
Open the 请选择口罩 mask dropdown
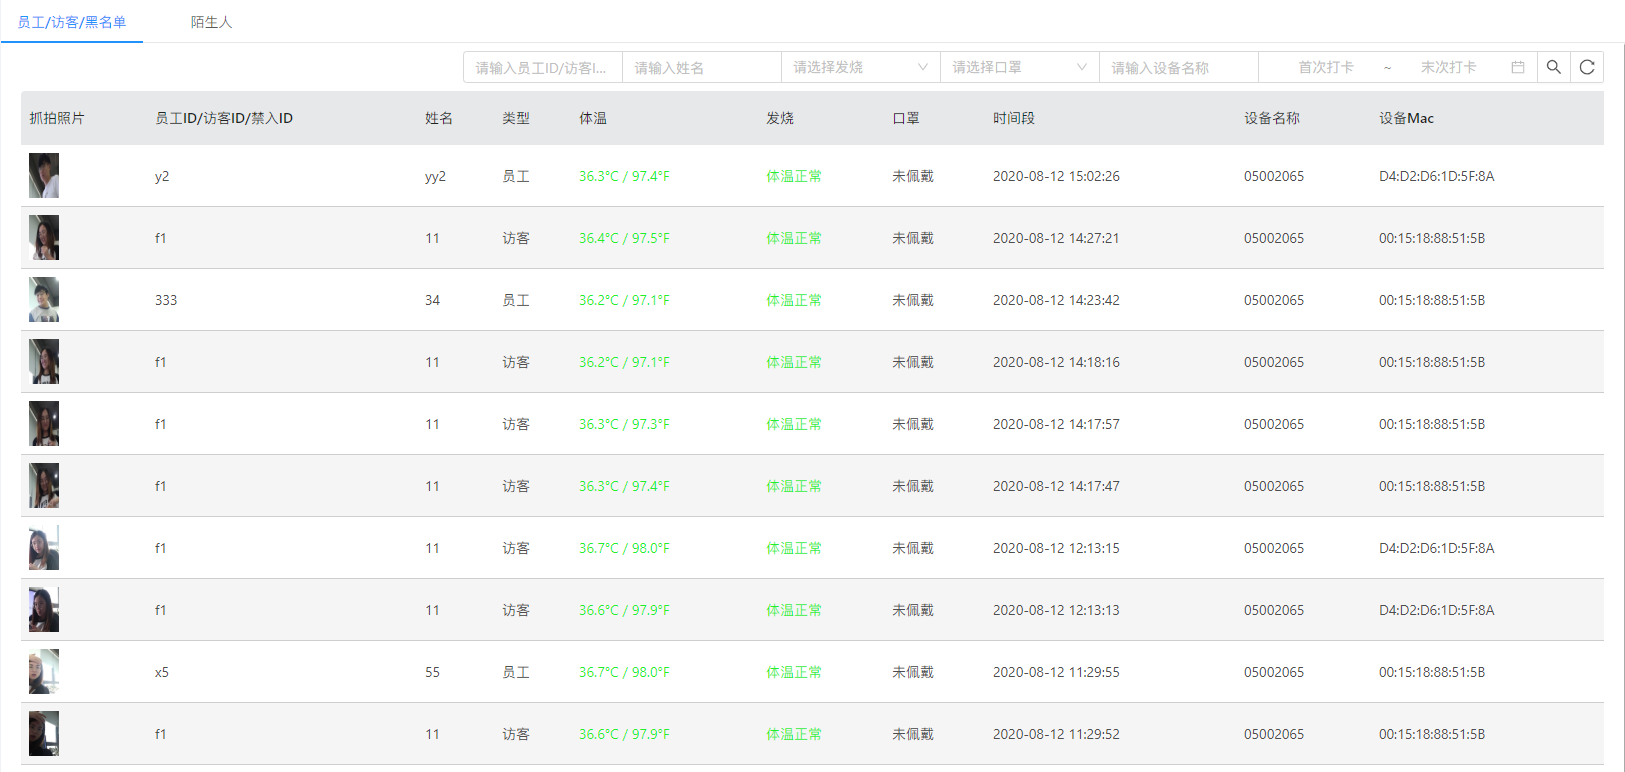pyautogui.click(x=1019, y=67)
